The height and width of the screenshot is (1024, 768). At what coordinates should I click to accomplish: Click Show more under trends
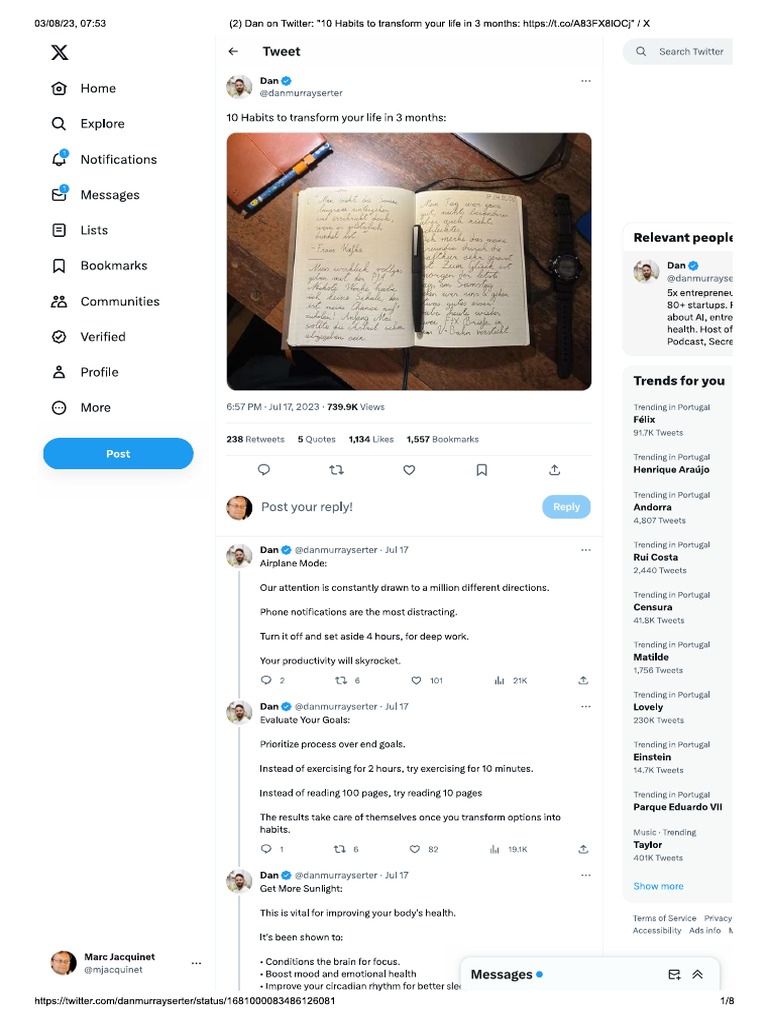click(x=658, y=886)
